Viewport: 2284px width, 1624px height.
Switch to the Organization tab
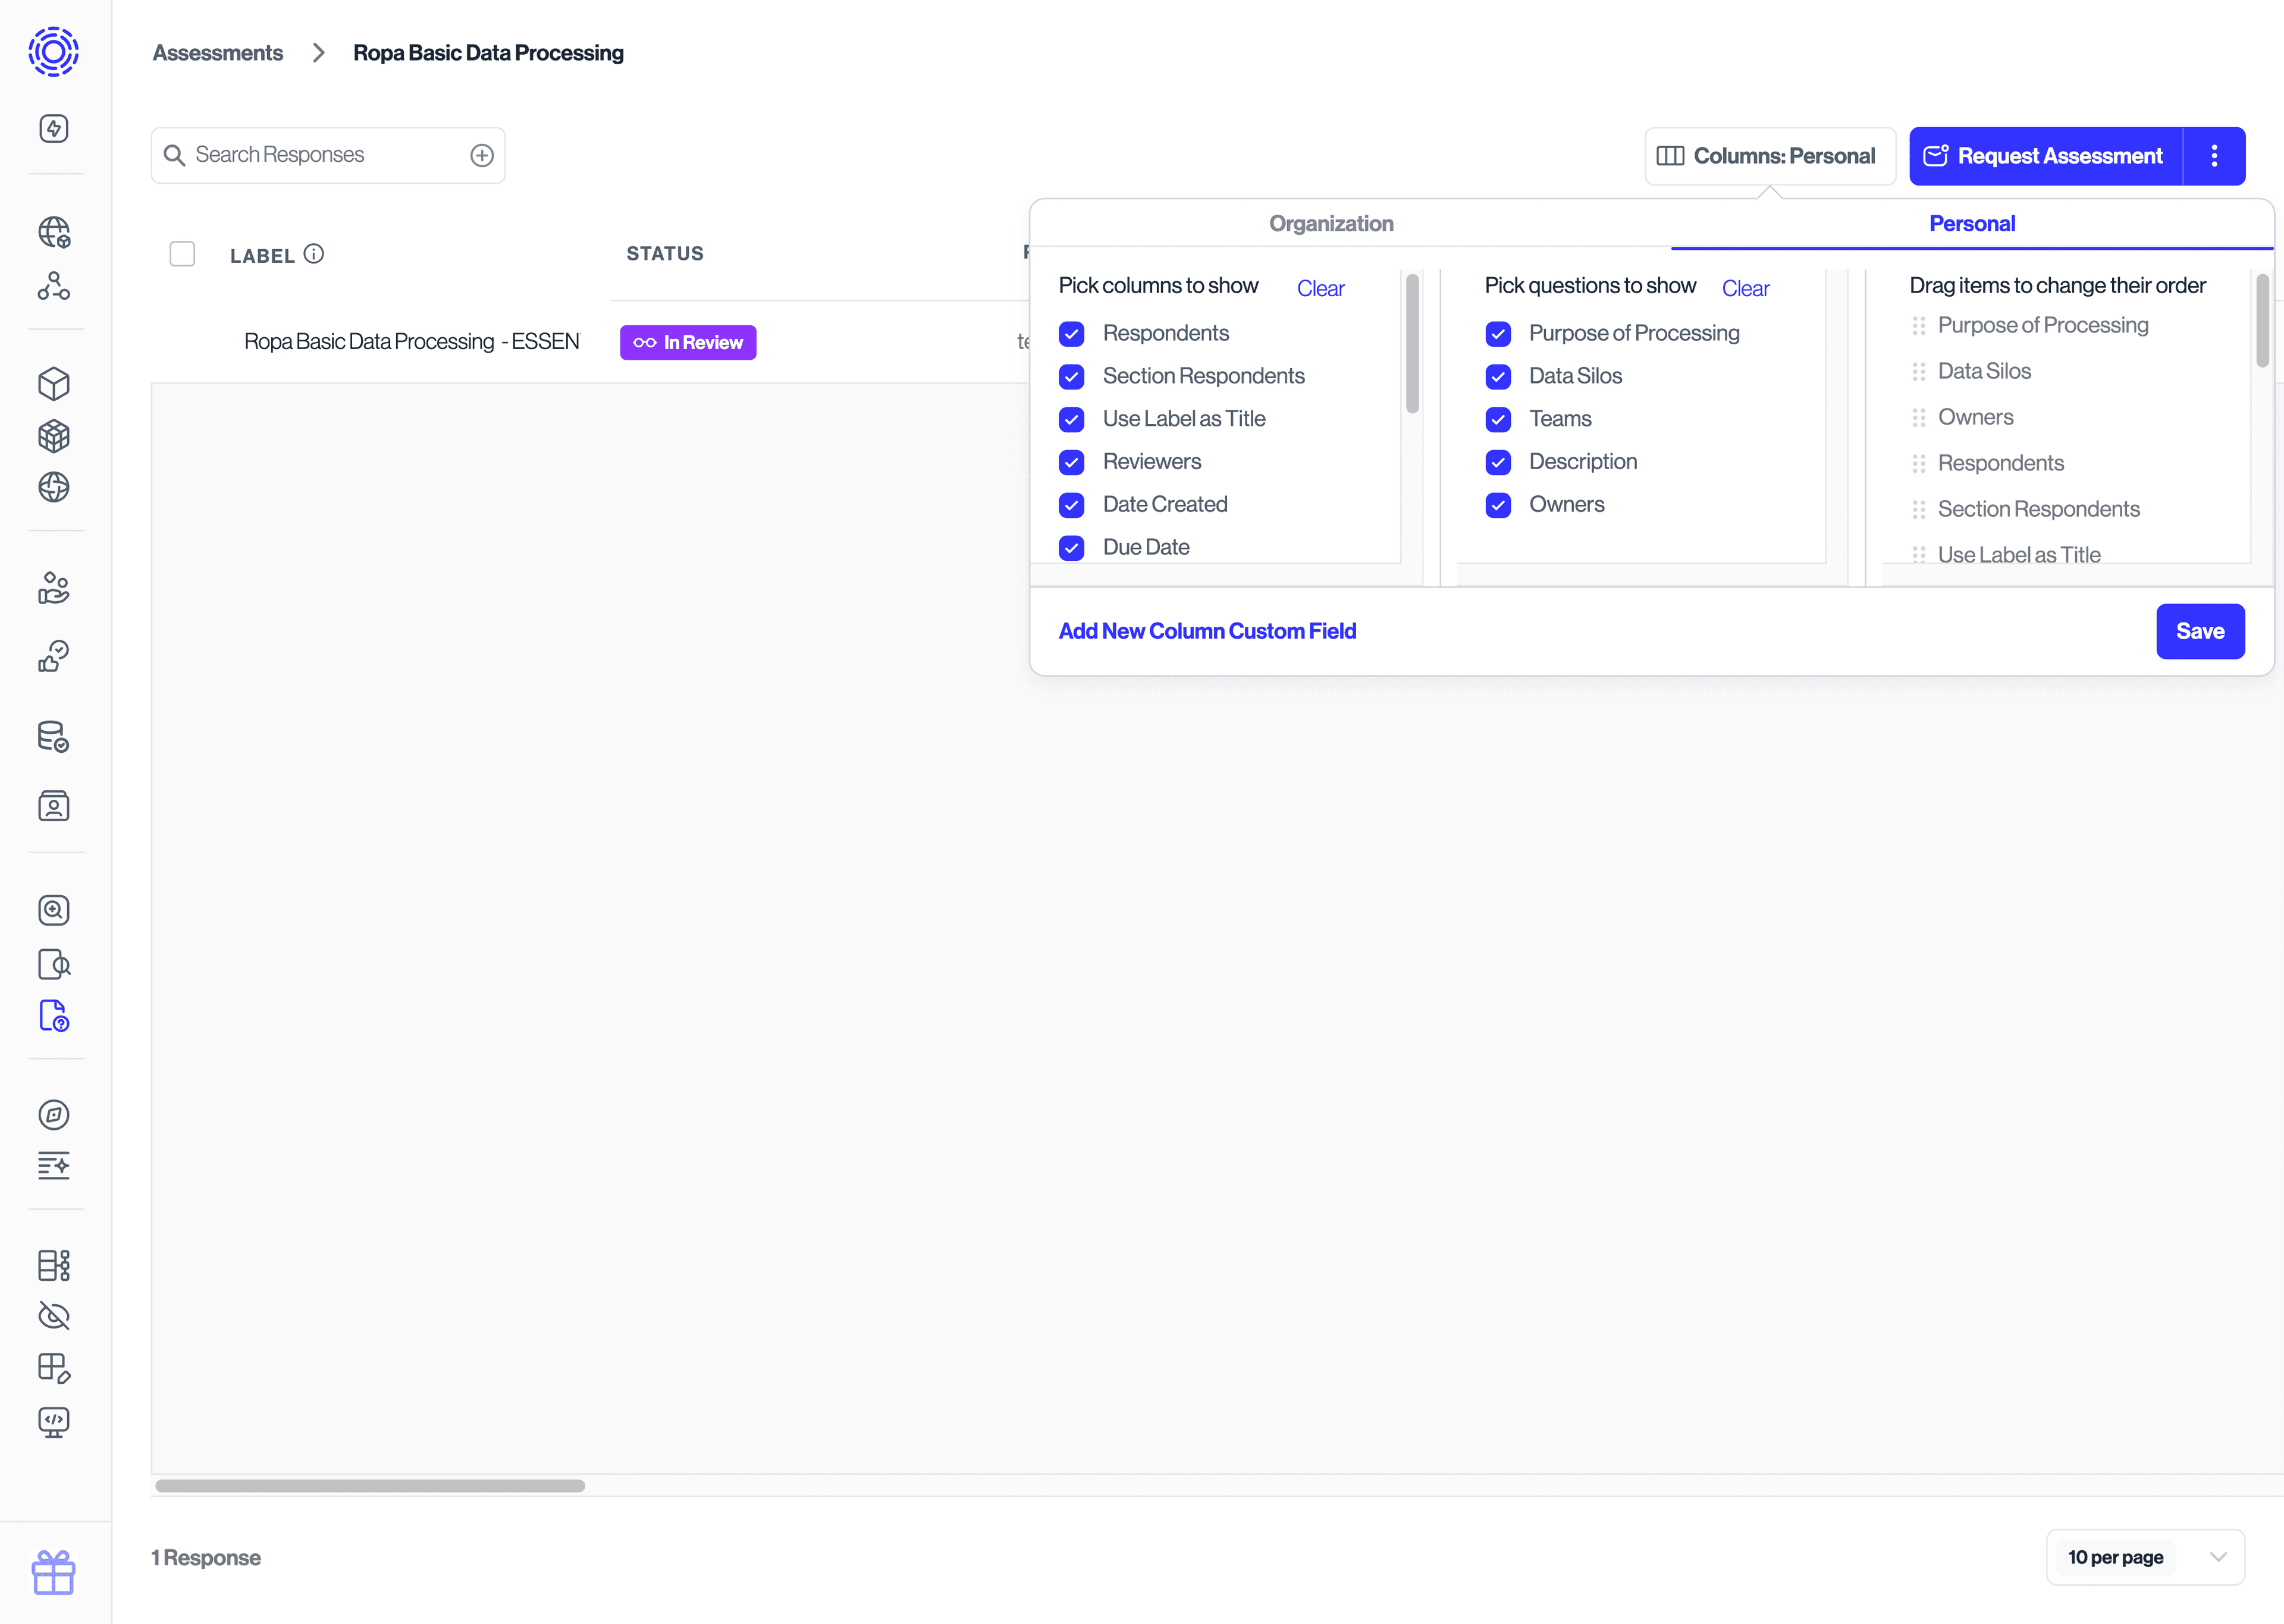click(x=1331, y=223)
